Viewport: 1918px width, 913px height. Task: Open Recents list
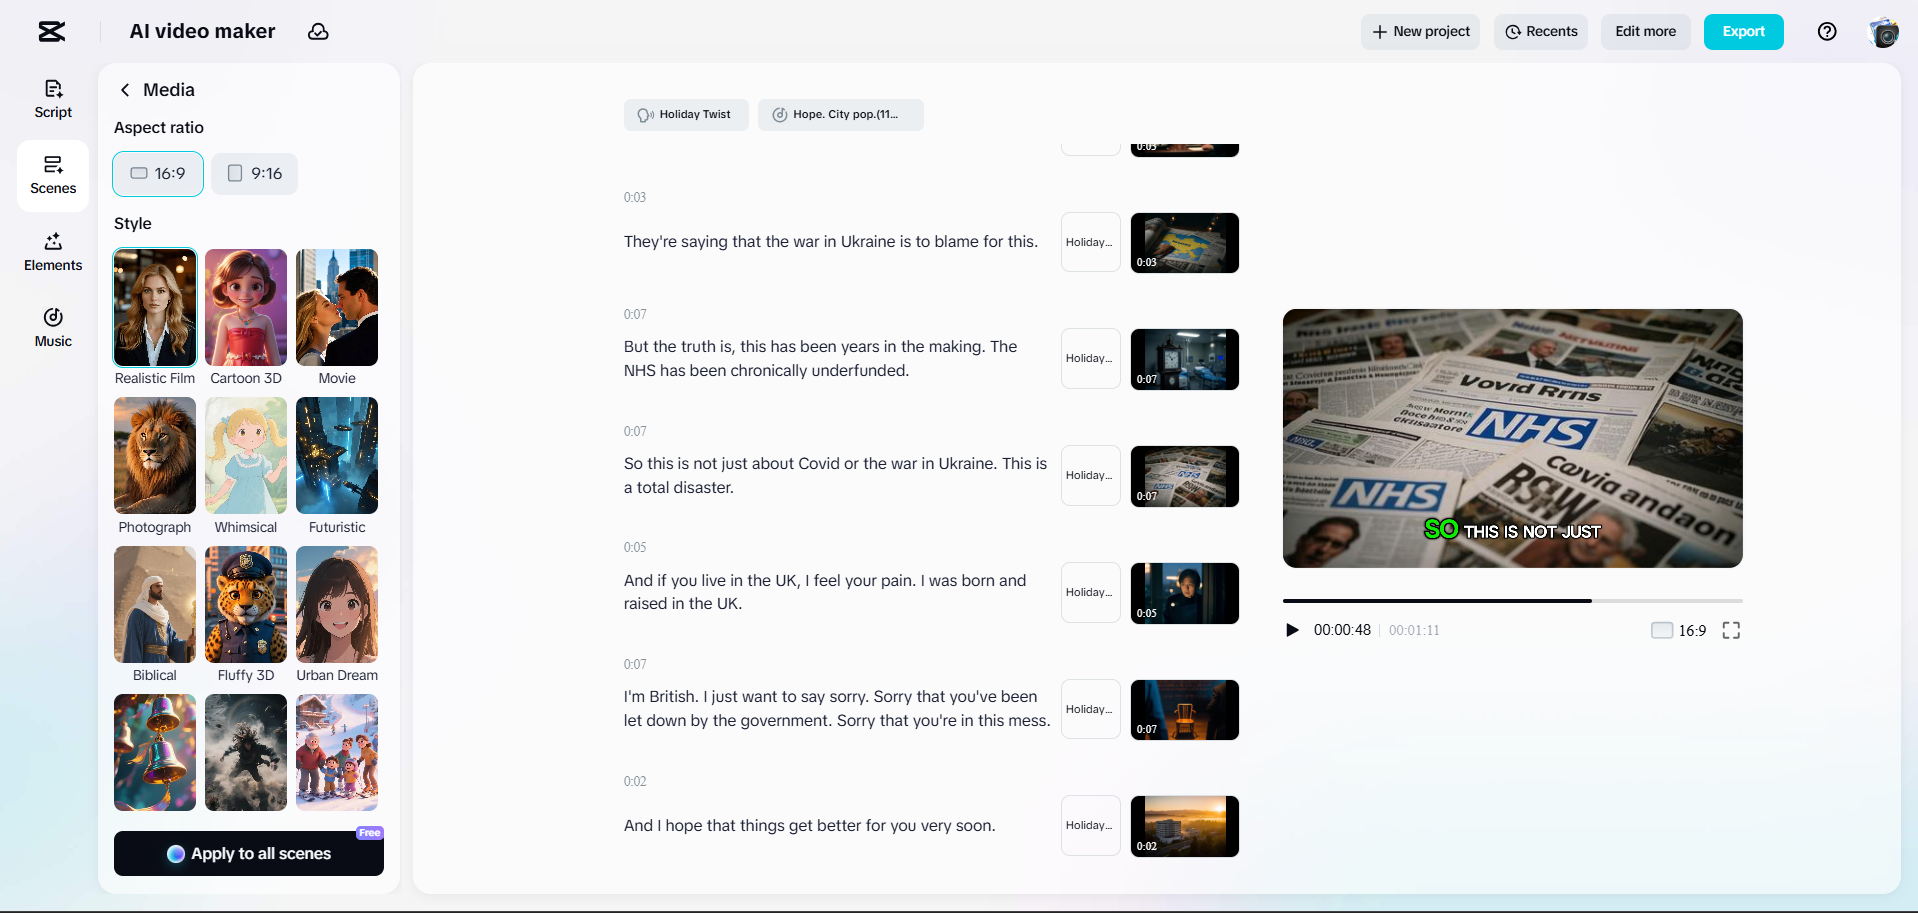(1541, 32)
